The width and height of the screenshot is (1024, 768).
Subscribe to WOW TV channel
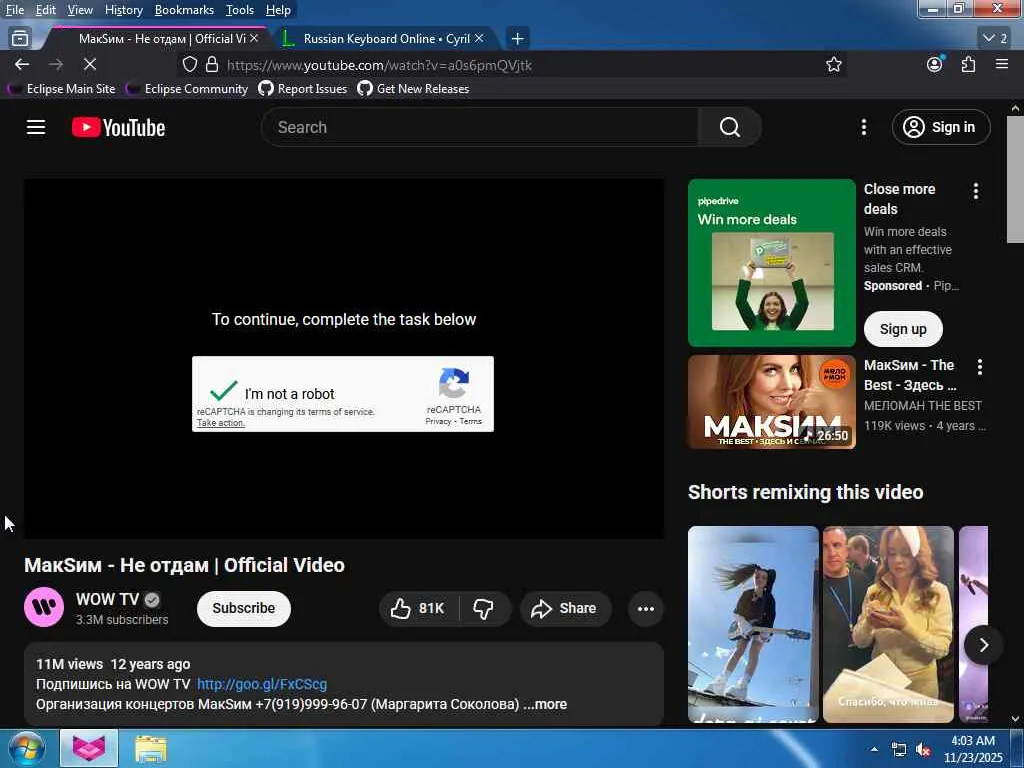tap(244, 609)
